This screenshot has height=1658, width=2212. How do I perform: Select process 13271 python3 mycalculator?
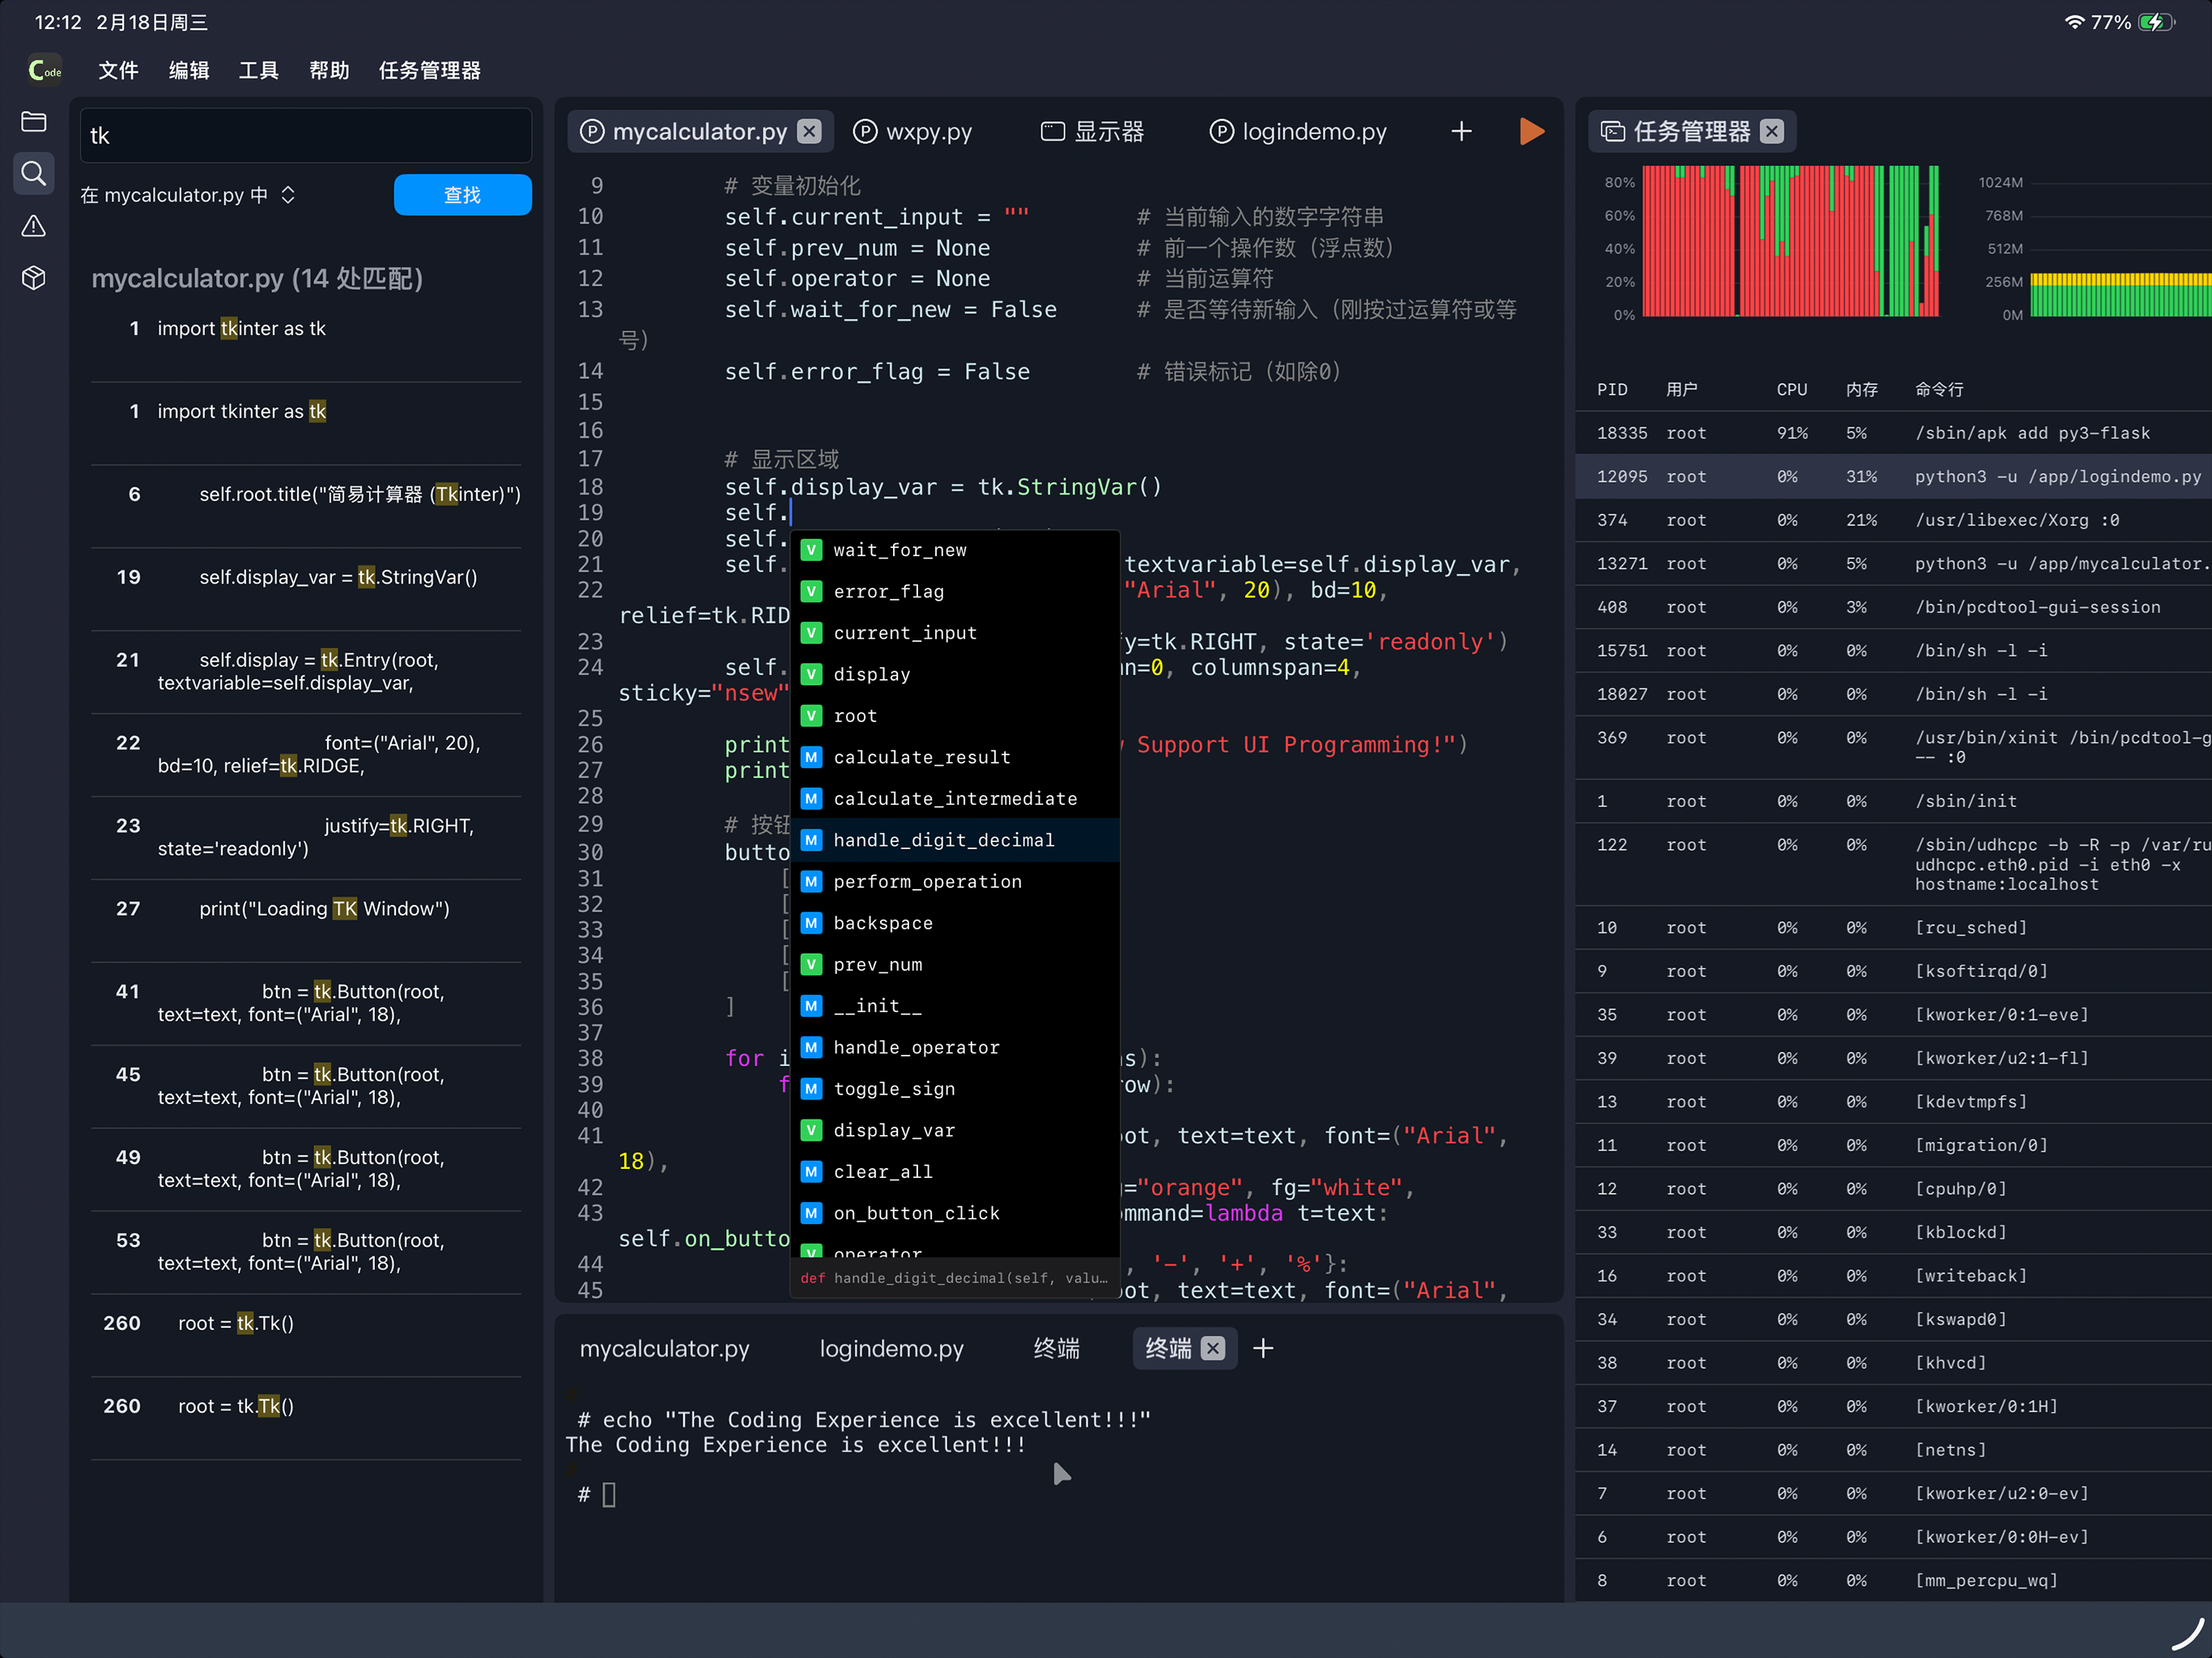point(1894,563)
